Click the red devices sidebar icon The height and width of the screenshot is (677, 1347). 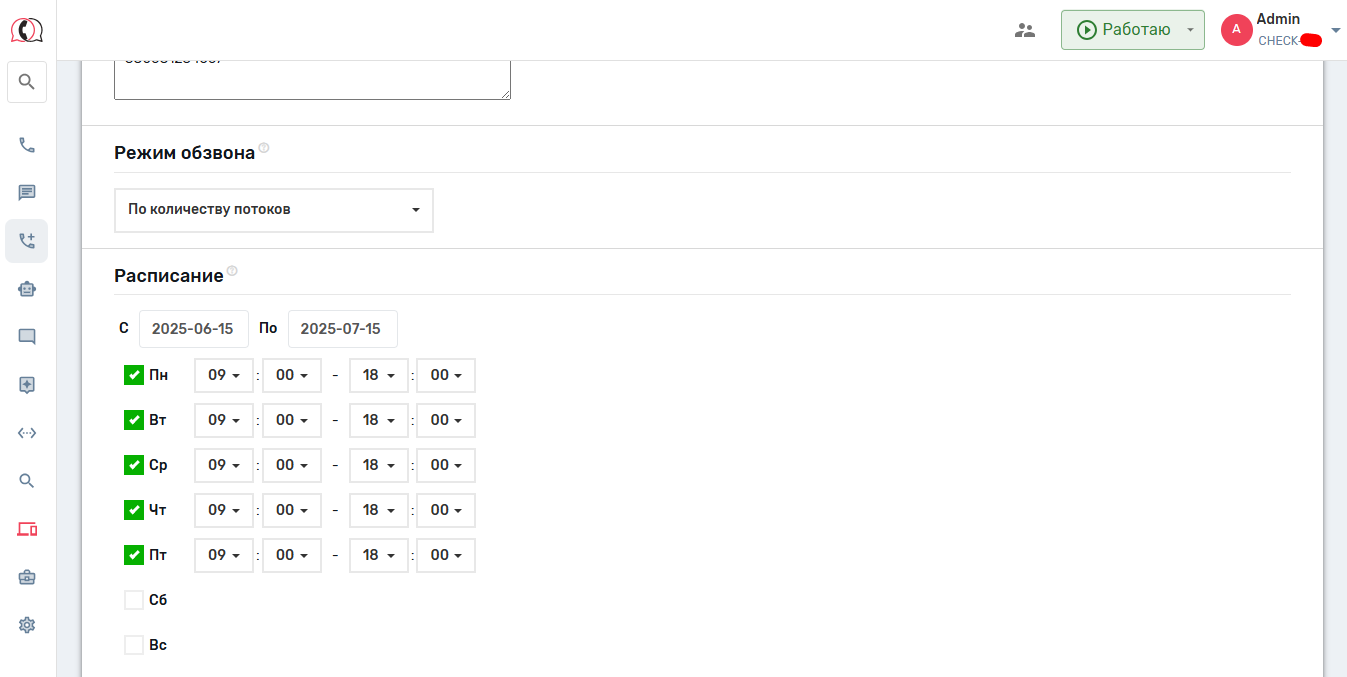pyautogui.click(x=27, y=529)
